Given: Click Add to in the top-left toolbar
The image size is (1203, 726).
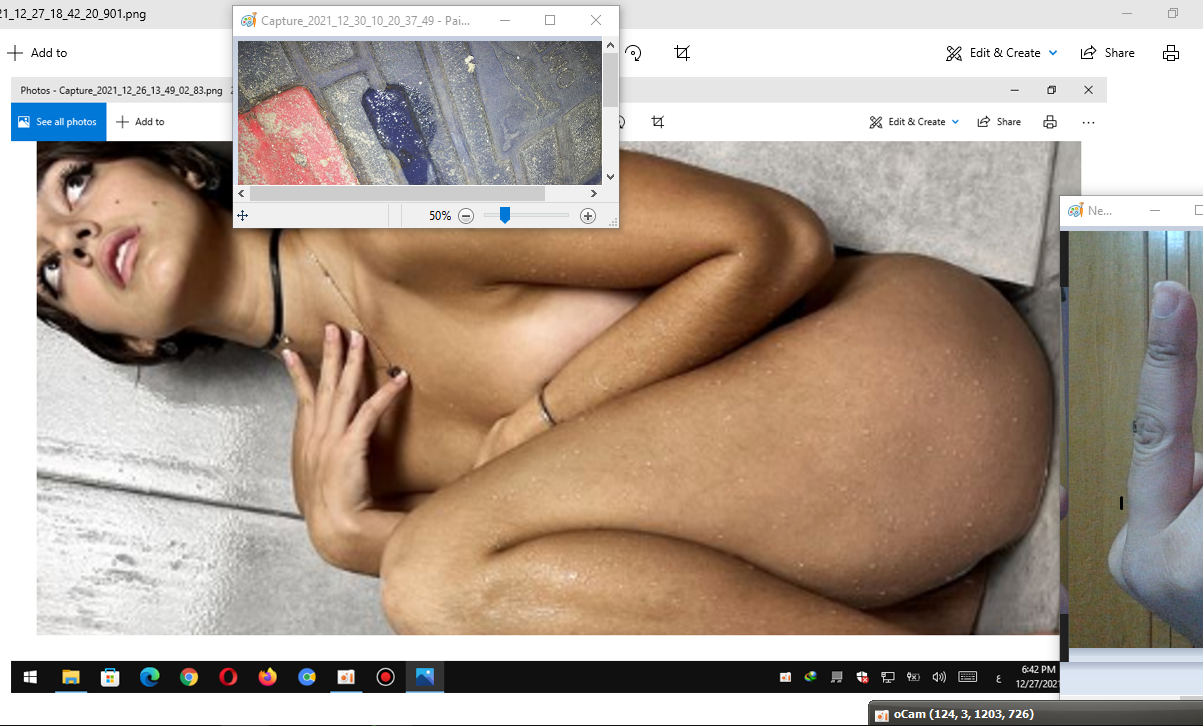Looking at the screenshot, I should pos(37,53).
